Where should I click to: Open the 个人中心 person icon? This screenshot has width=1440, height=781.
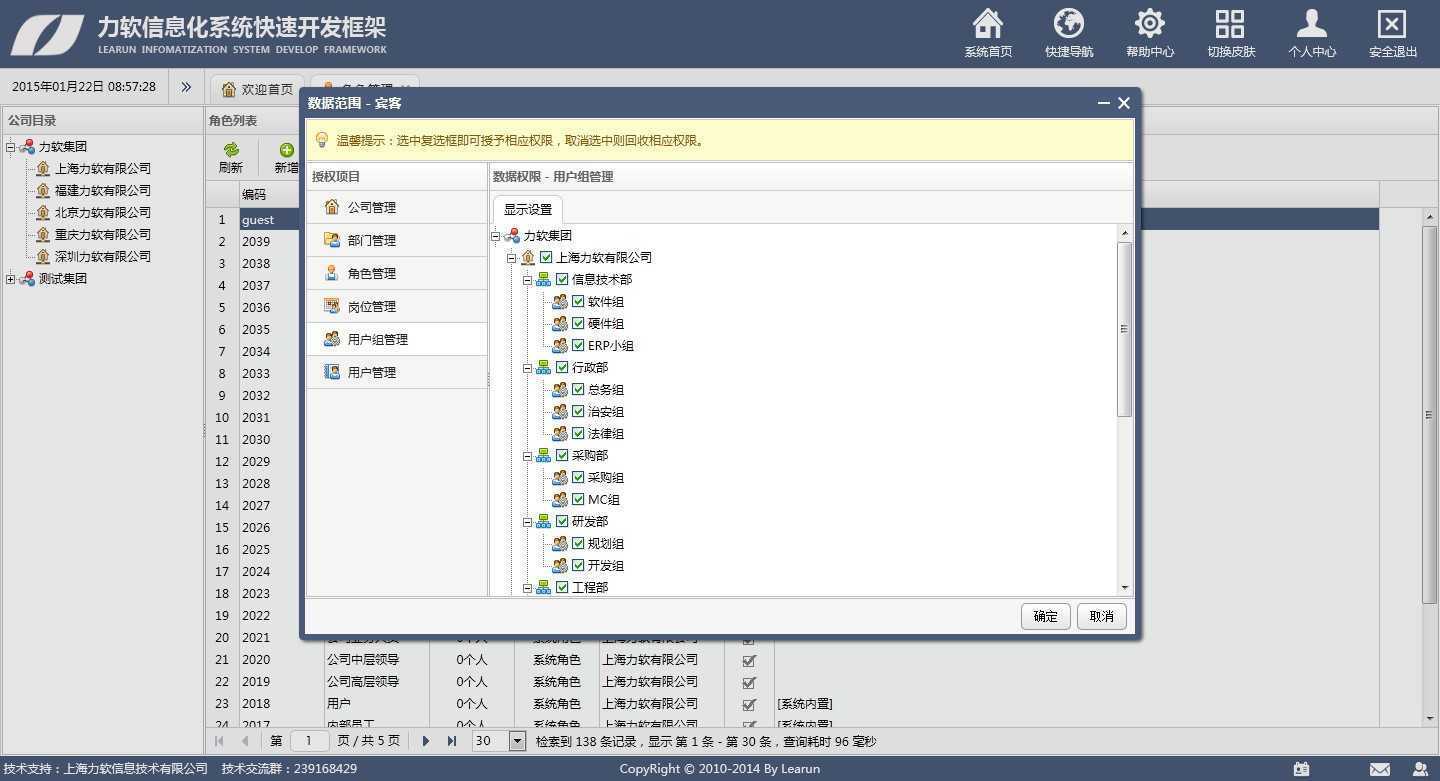pos(1311,24)
